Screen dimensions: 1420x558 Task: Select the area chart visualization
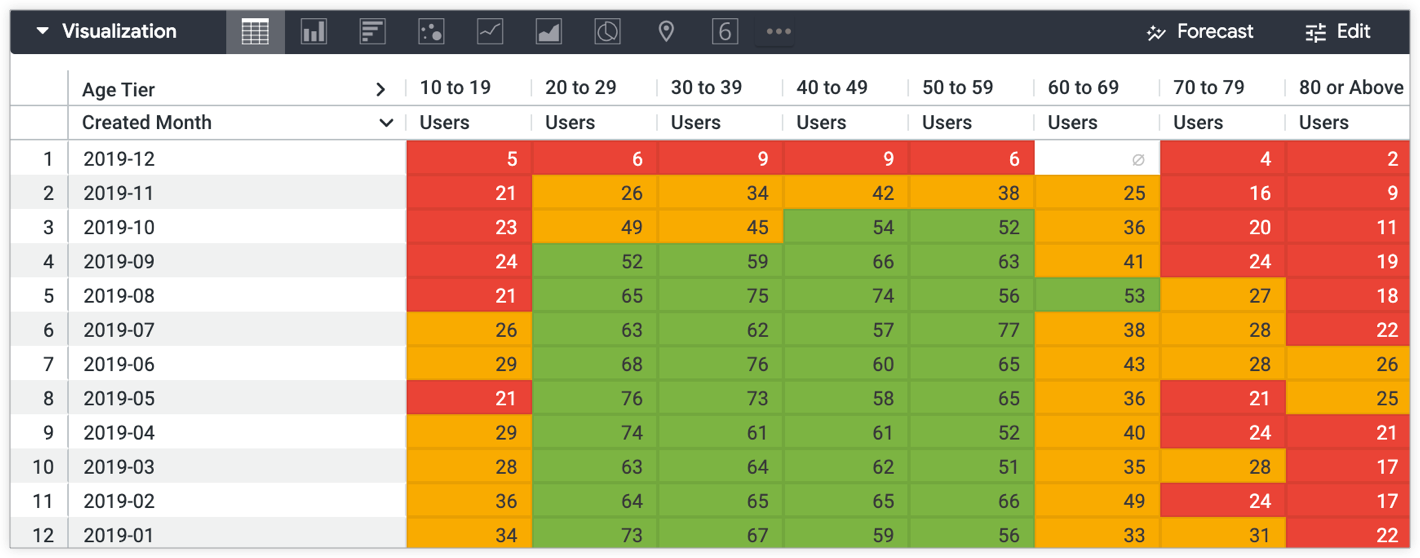click(x=549, y=32)
